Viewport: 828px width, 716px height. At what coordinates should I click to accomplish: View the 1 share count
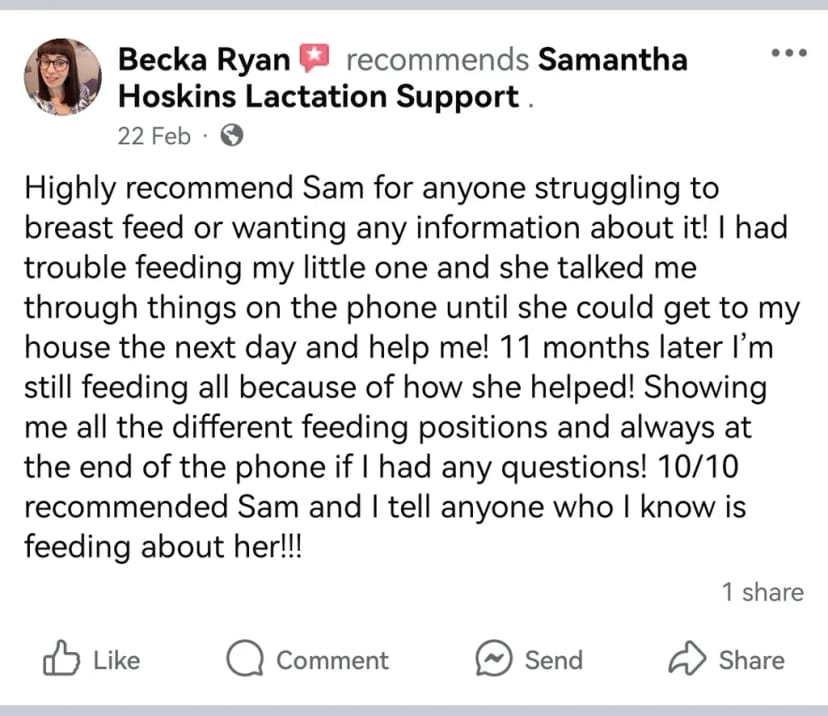pyautogui.click(x=763, y=592)
